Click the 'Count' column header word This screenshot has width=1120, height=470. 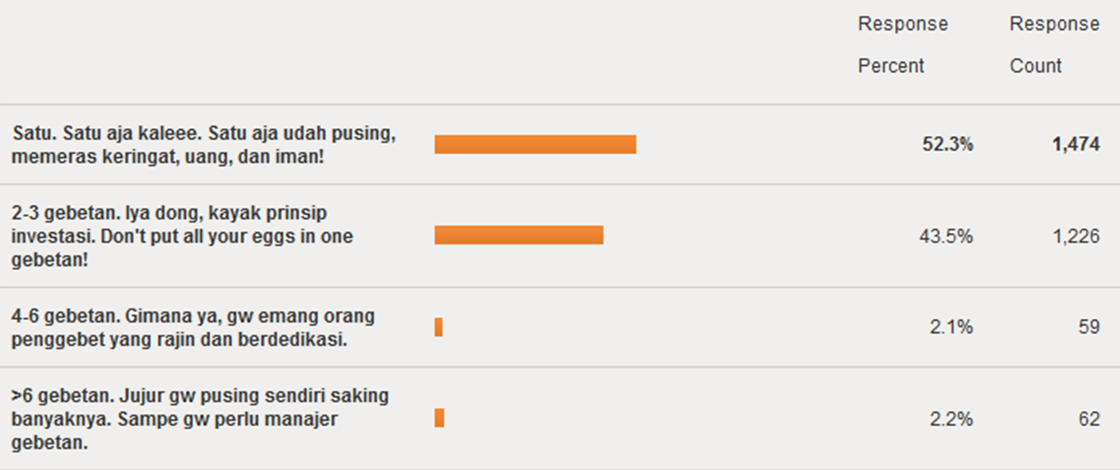(1036, 66)
